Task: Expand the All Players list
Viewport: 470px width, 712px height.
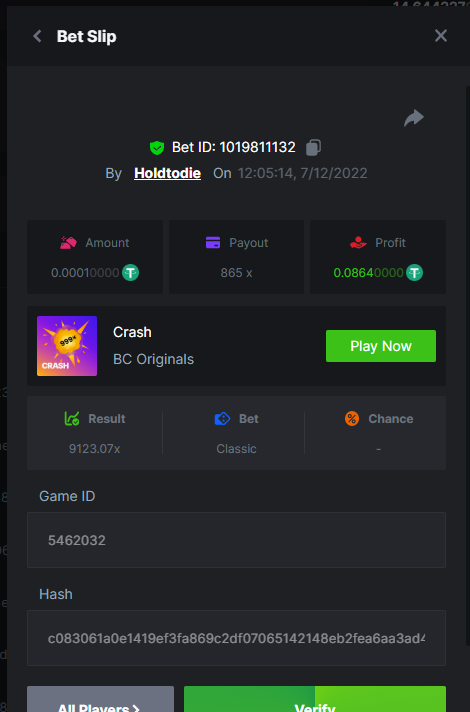Action: point(100,699)
